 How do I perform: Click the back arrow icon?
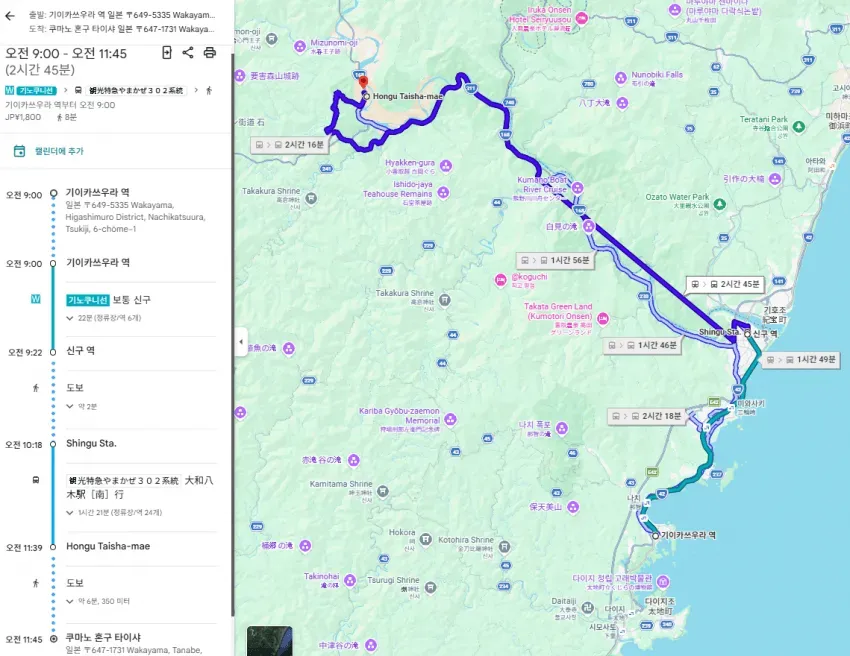tap(9, 16)
